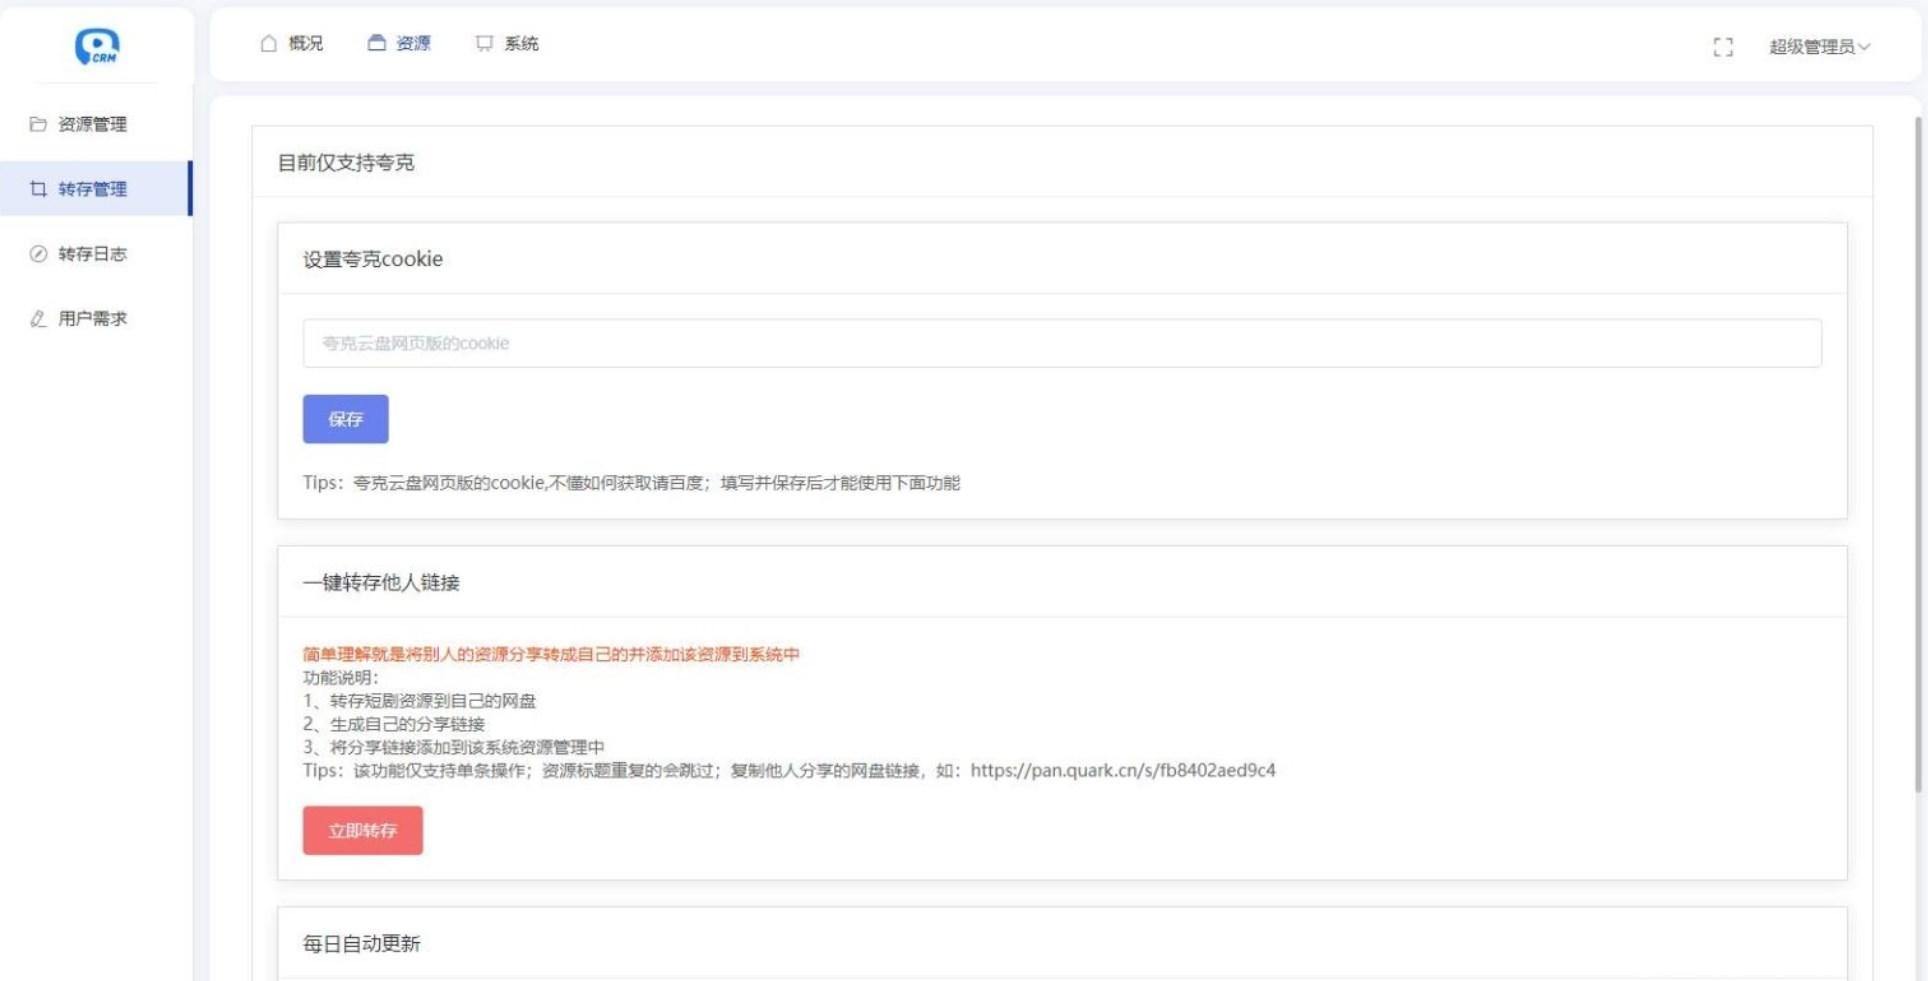Open 用户需求 in the sidebar
This screenshot has width=1928, height=981.
96,319
